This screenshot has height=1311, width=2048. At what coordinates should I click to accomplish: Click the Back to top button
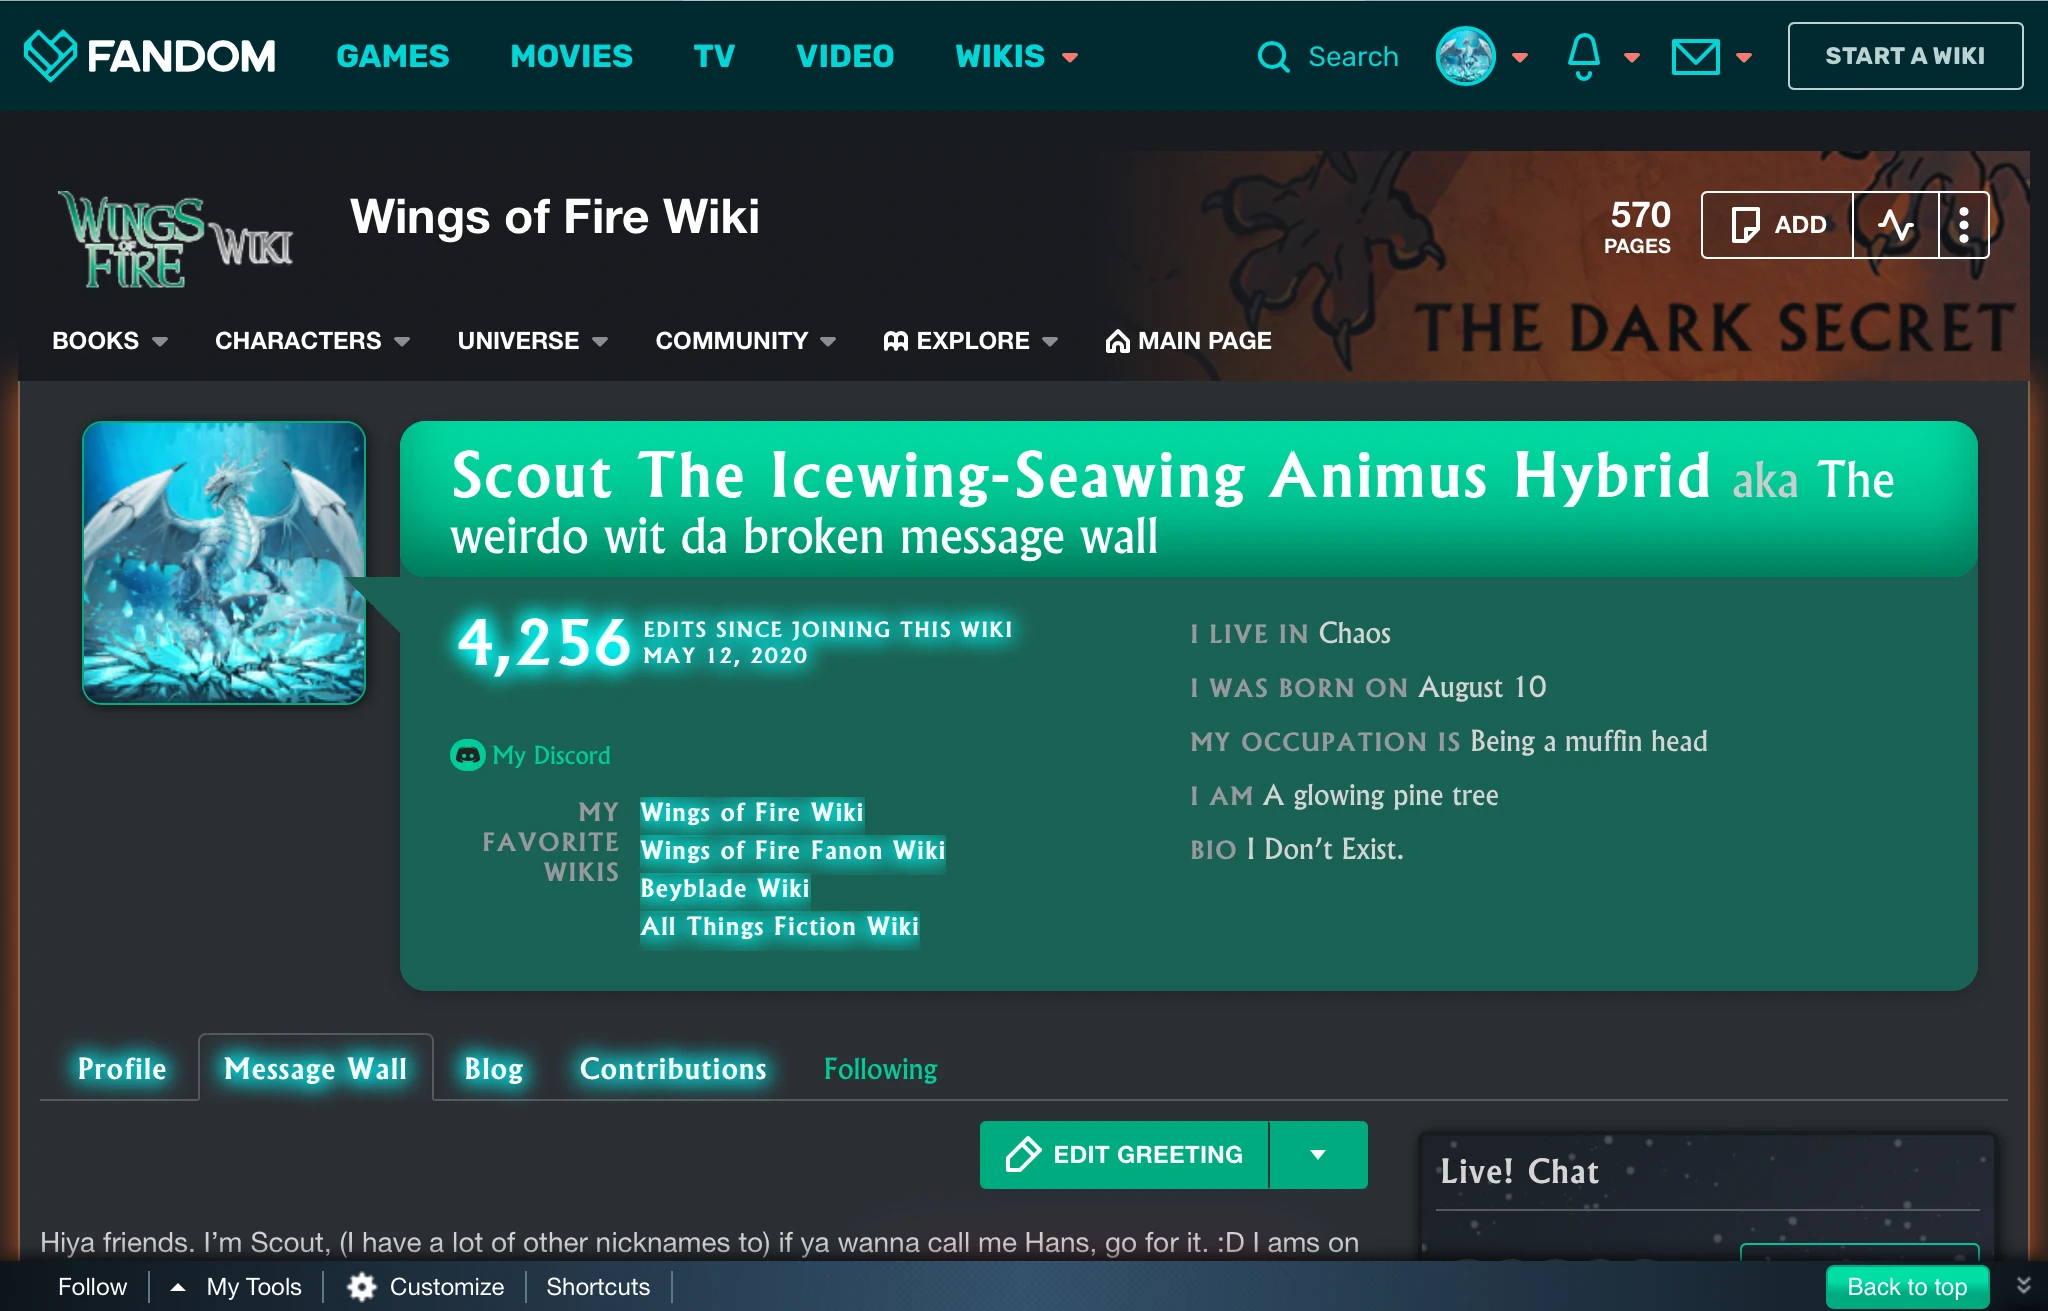(x=1907, y=1287)
